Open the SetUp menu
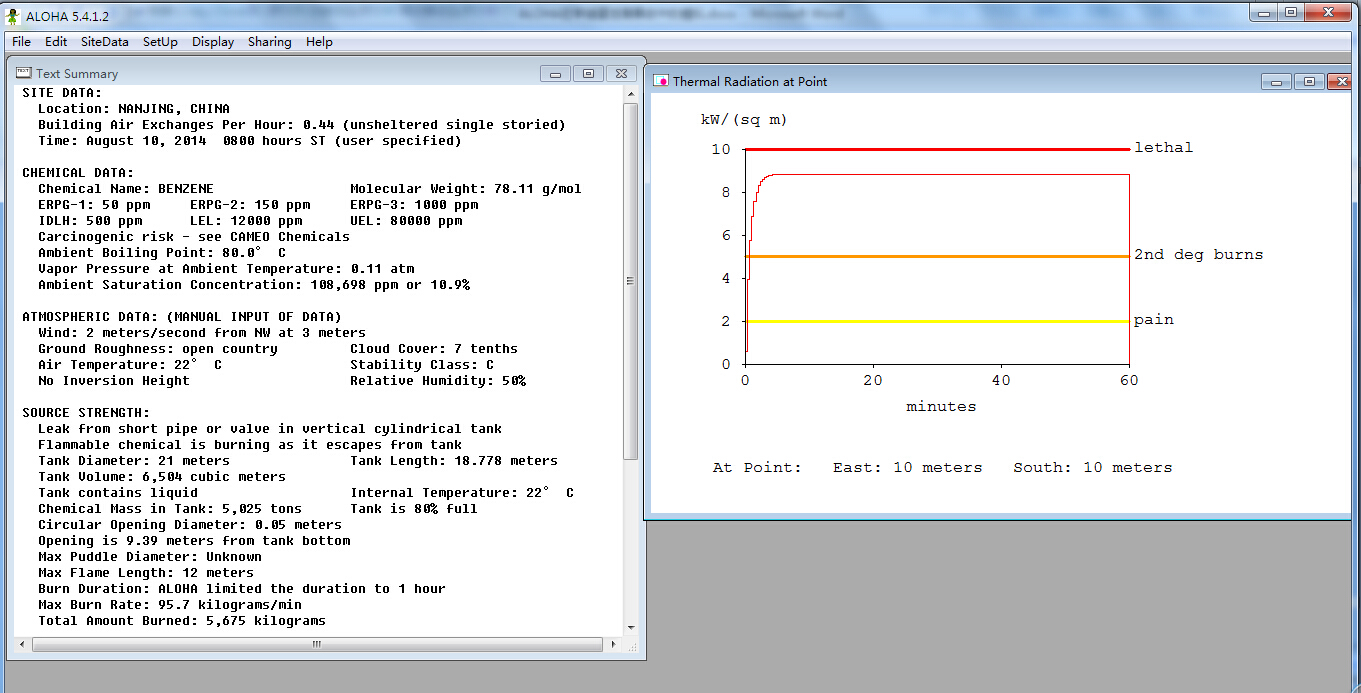1361x693 pixels. 160,42
